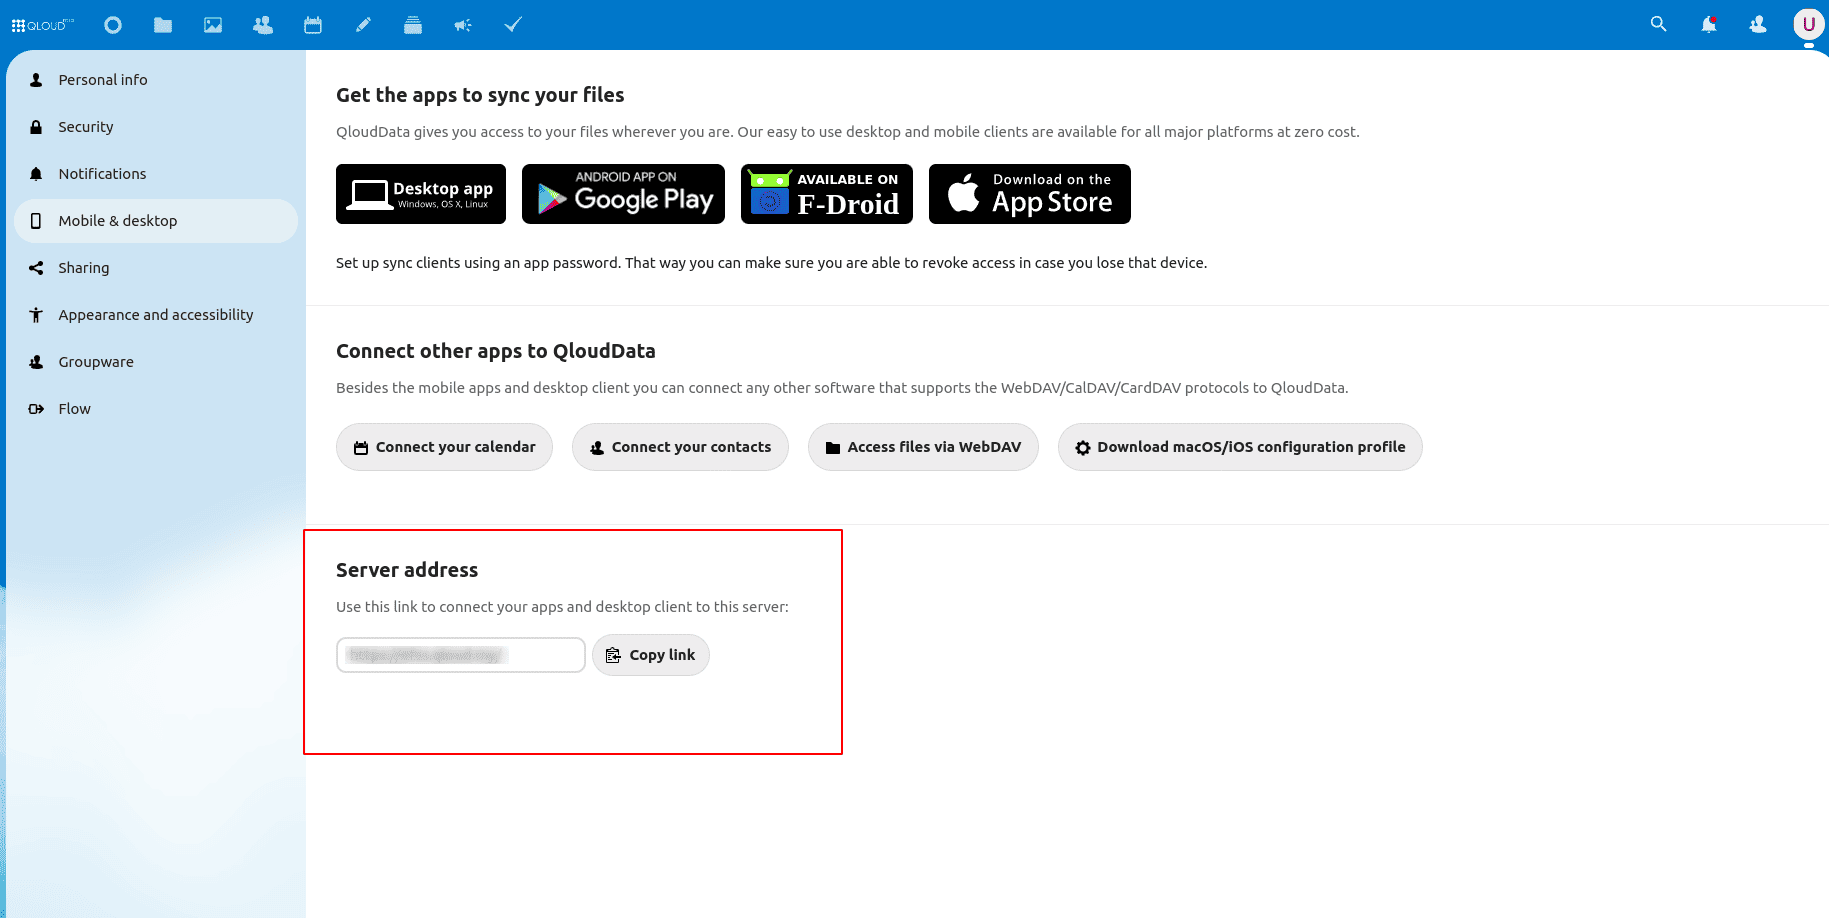Show notifications bell in header
The image size is (1829, 918).
pyautogui.click(x=1709, y=24)
